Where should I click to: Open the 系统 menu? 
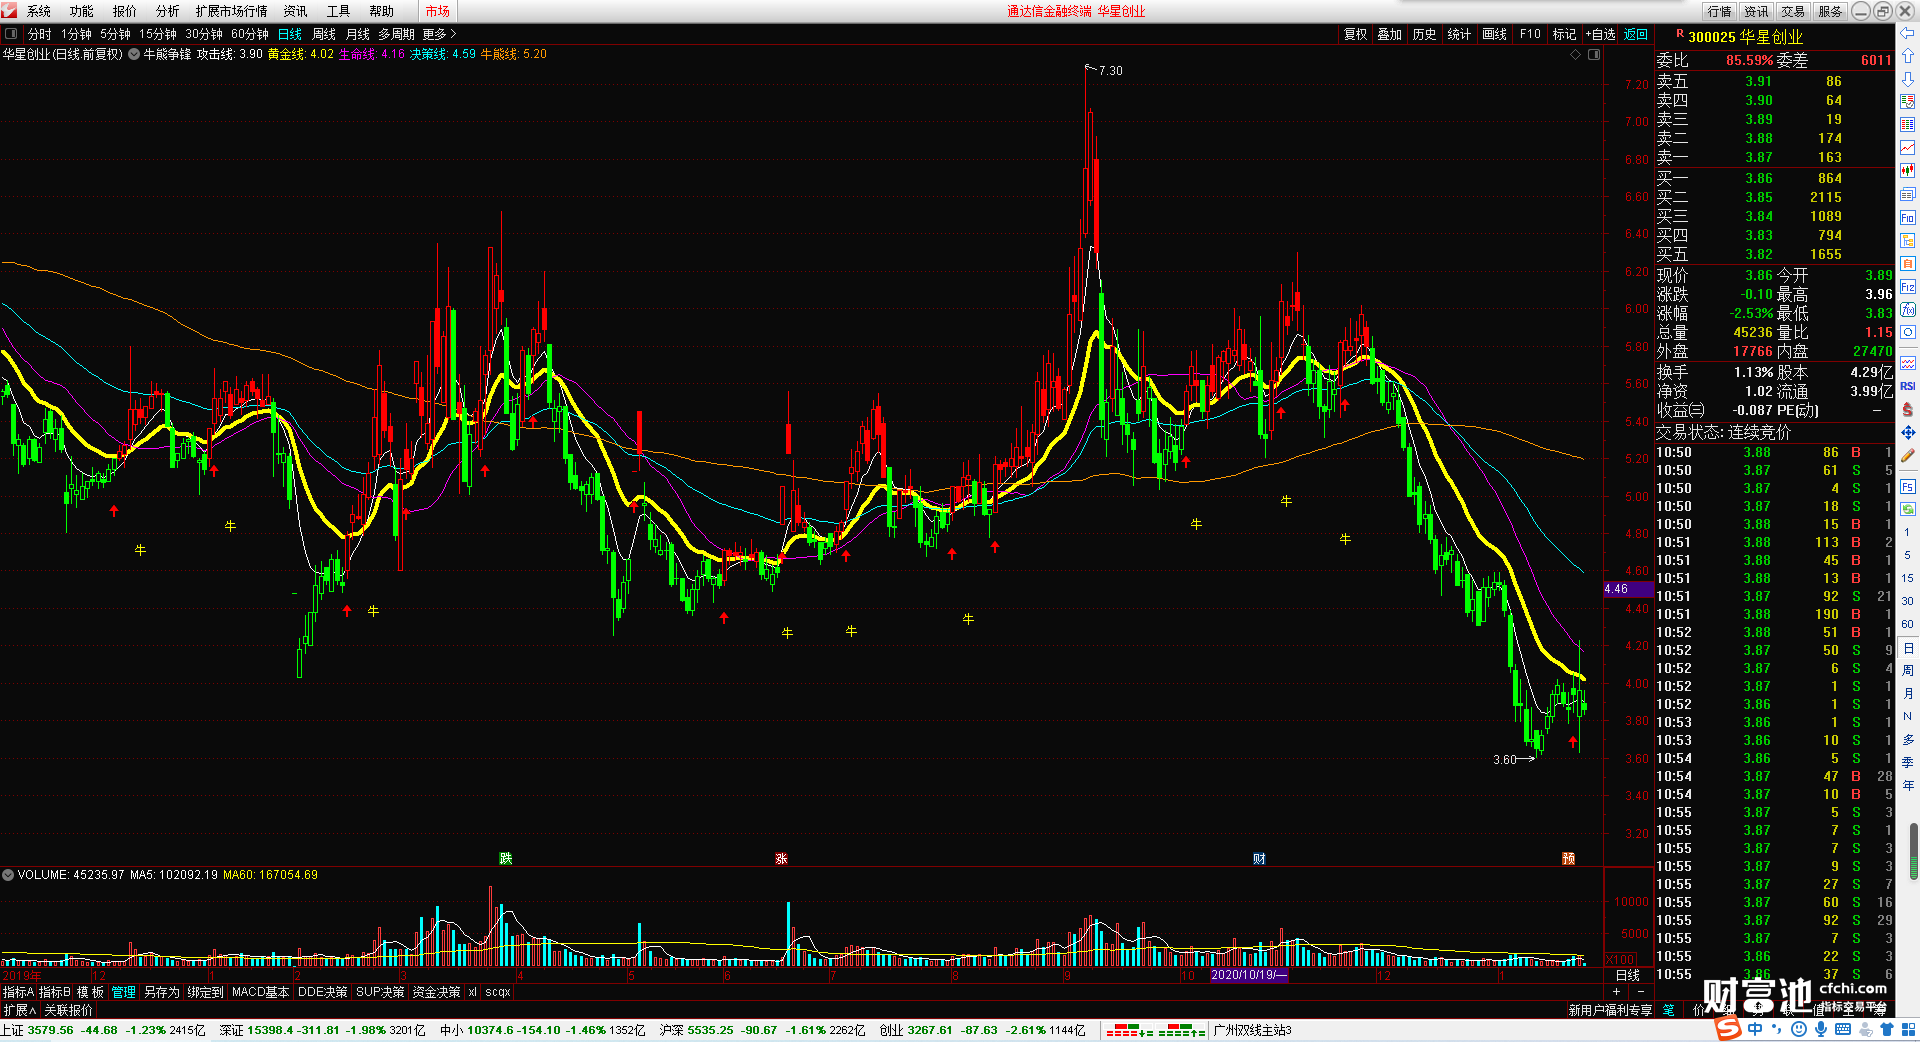click(x=39, y=11)
